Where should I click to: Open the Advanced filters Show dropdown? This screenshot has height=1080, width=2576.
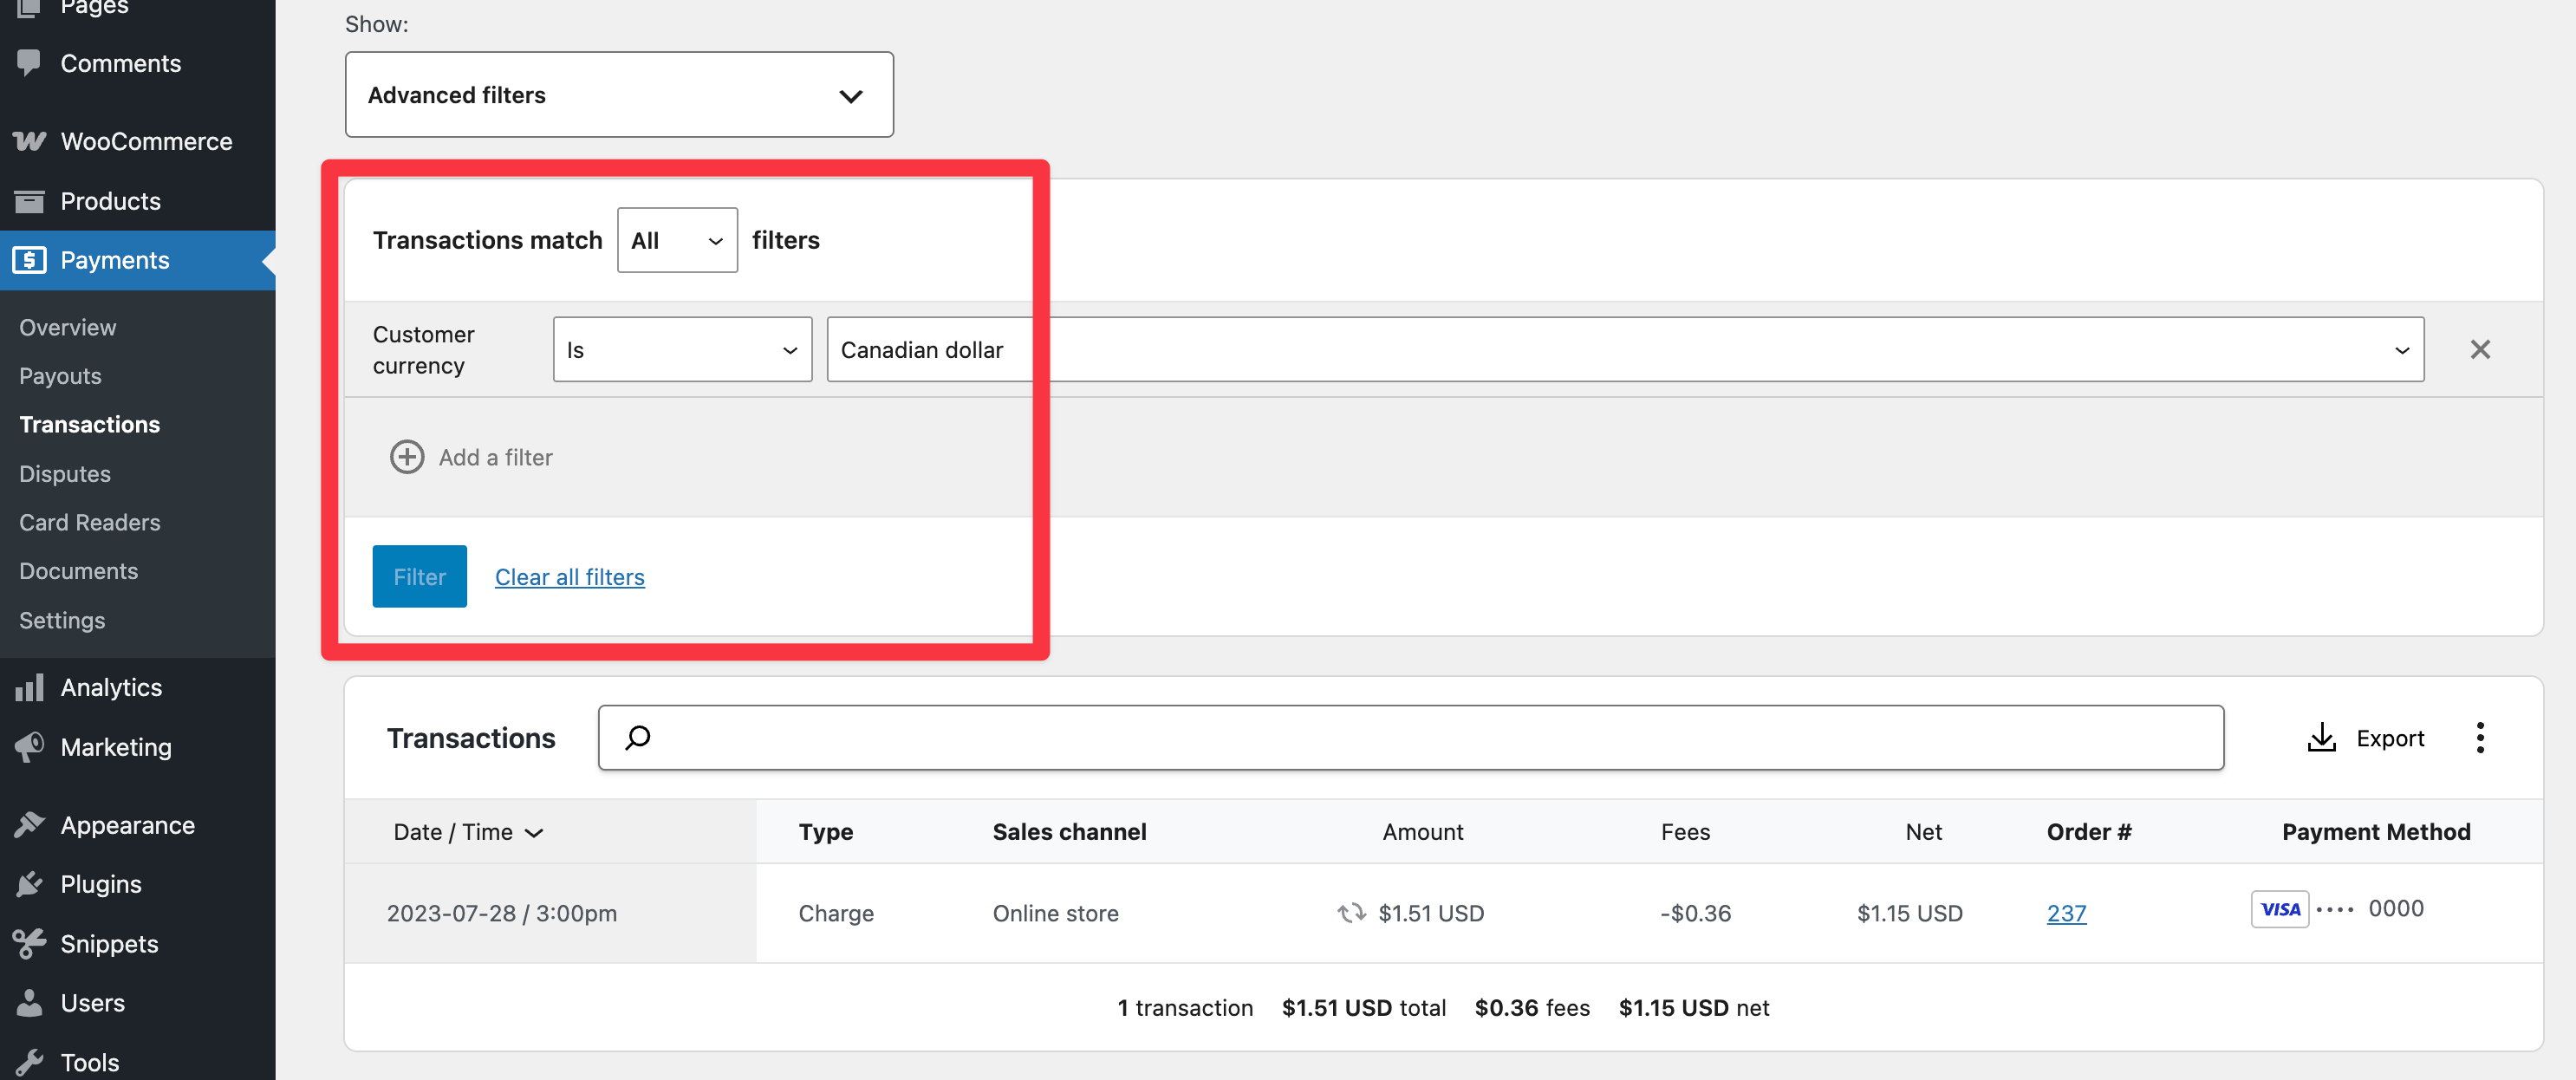point(619,95)
